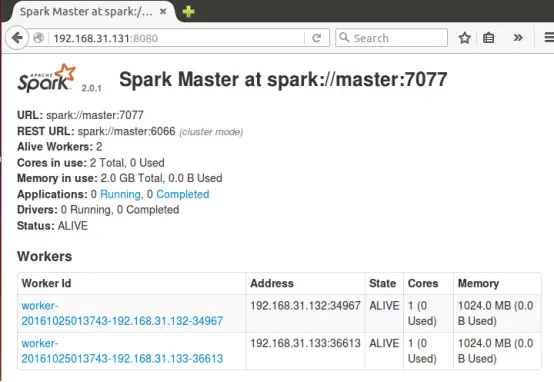The width and height of the screenshot is (554, 382).
Task: Click the Cores in use line
Action: [91, 163]
